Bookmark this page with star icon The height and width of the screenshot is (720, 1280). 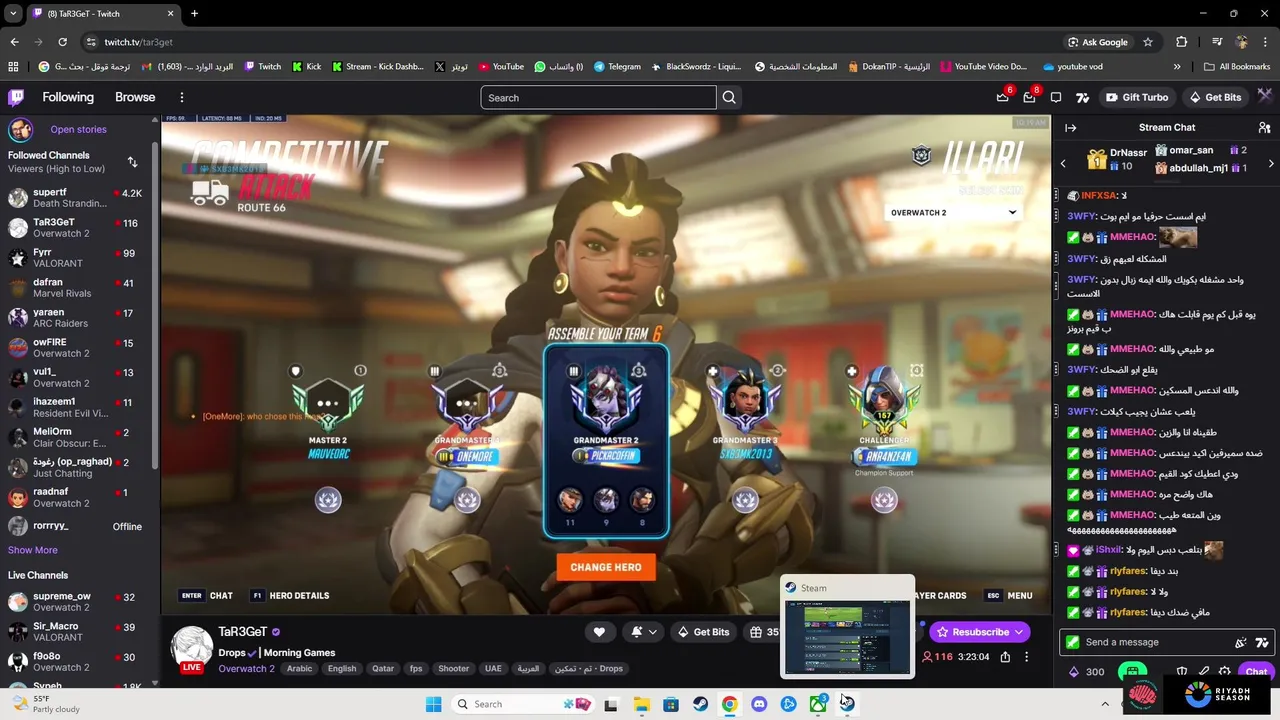click(1148, 42)
